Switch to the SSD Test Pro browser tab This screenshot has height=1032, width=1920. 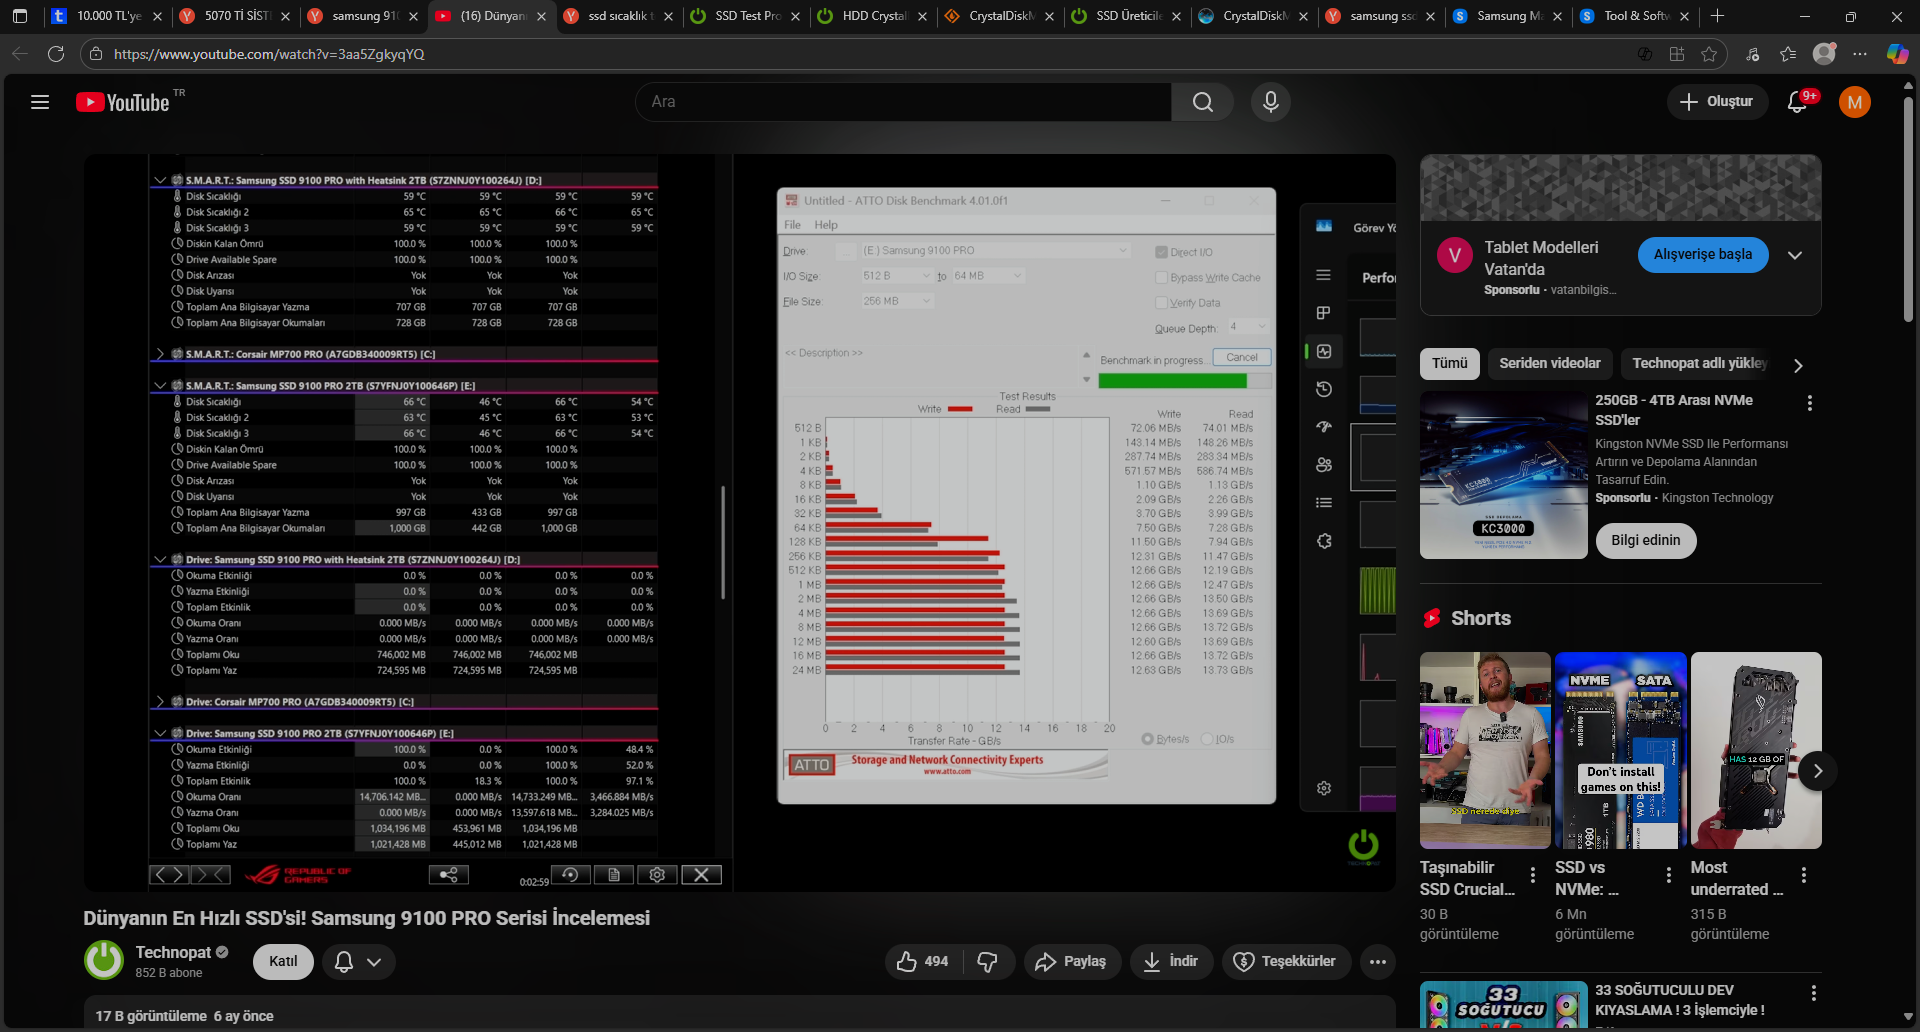pyautogui.click(x=746, y=16)
